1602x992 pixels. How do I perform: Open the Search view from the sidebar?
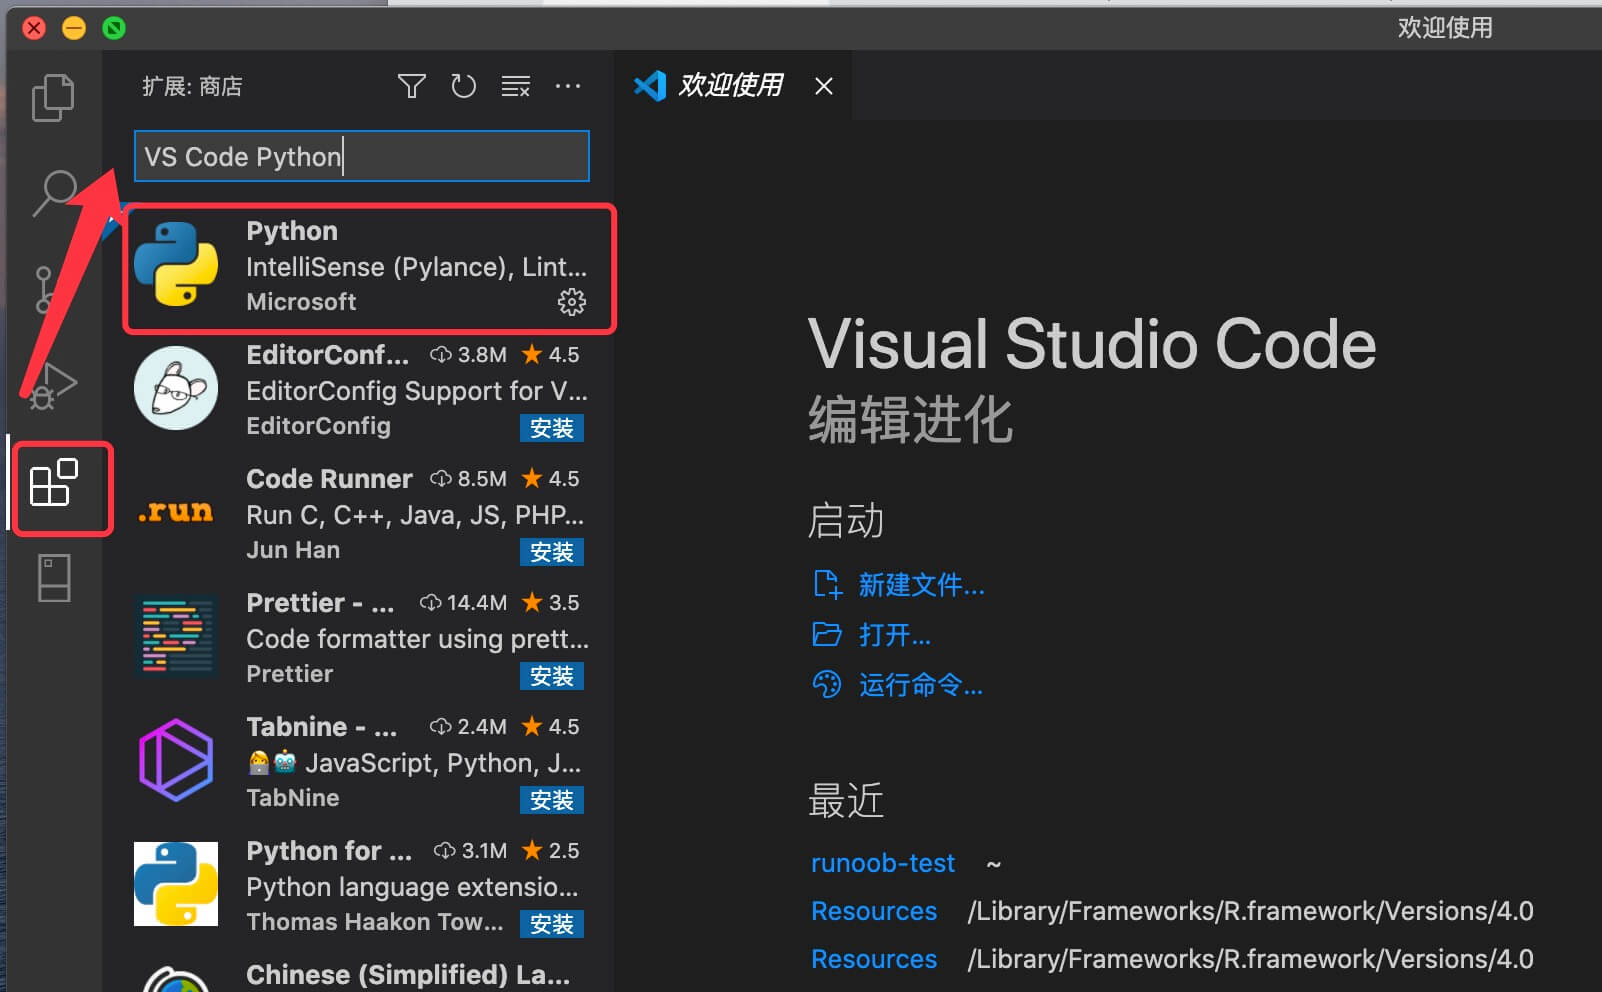pyautogui.click(x=53, y=193)
